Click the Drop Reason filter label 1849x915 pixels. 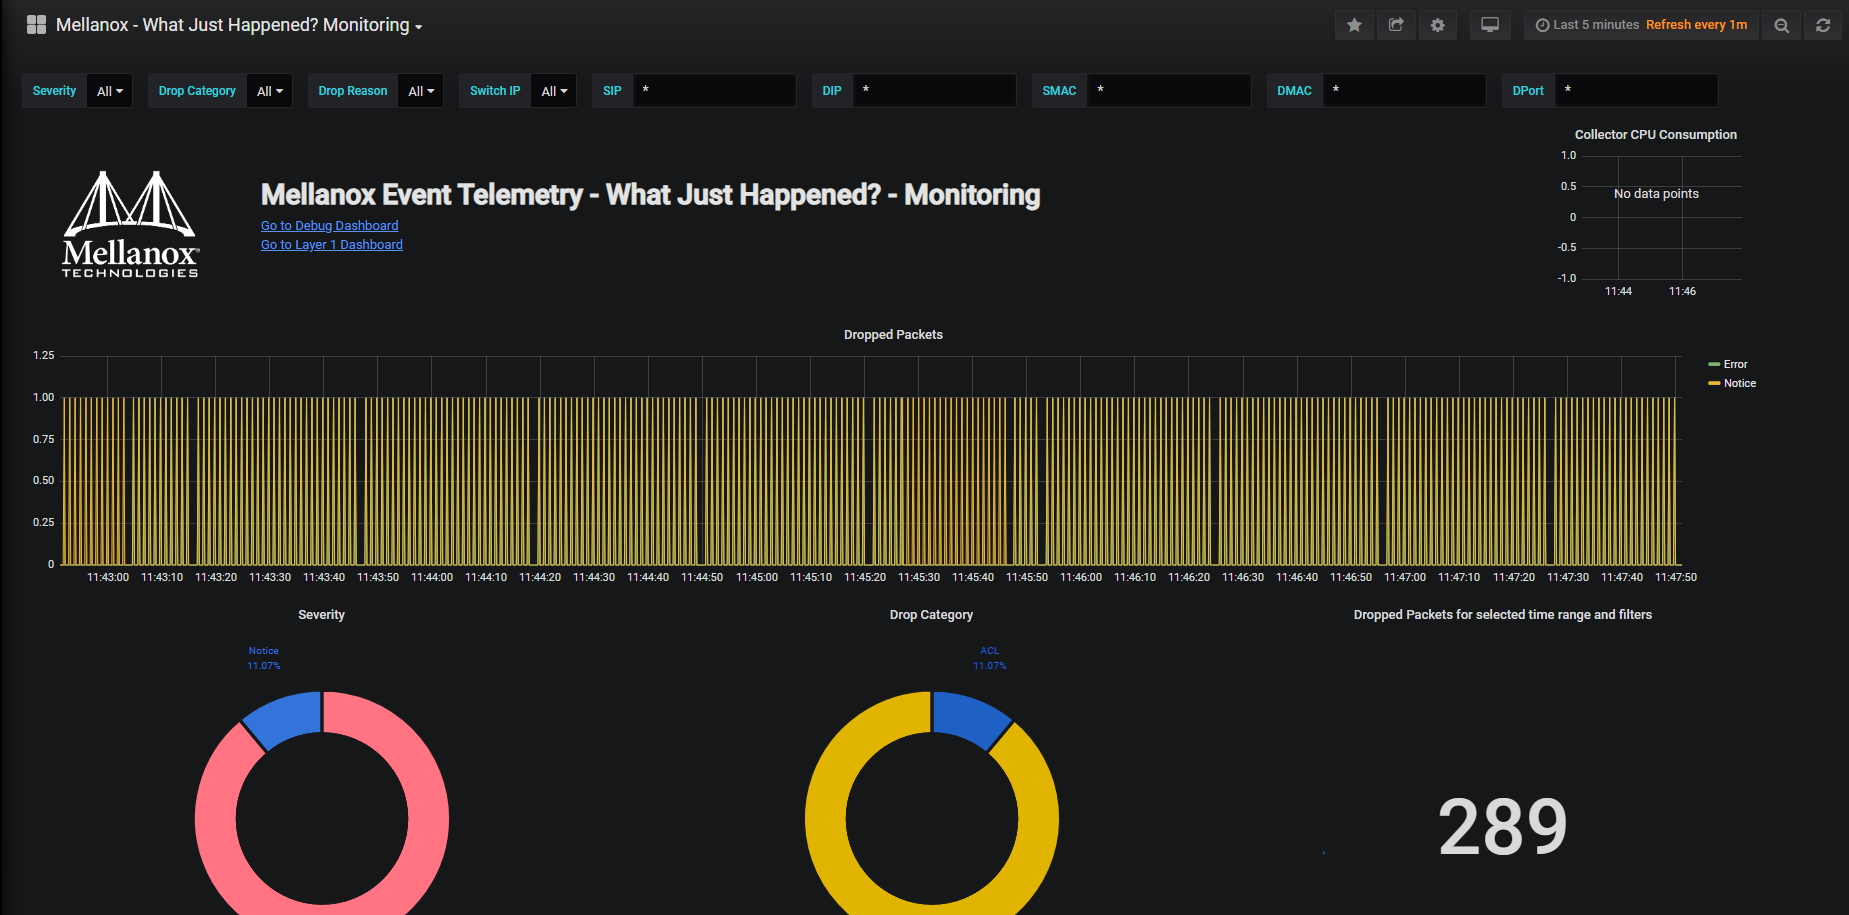tap(353, 91)
